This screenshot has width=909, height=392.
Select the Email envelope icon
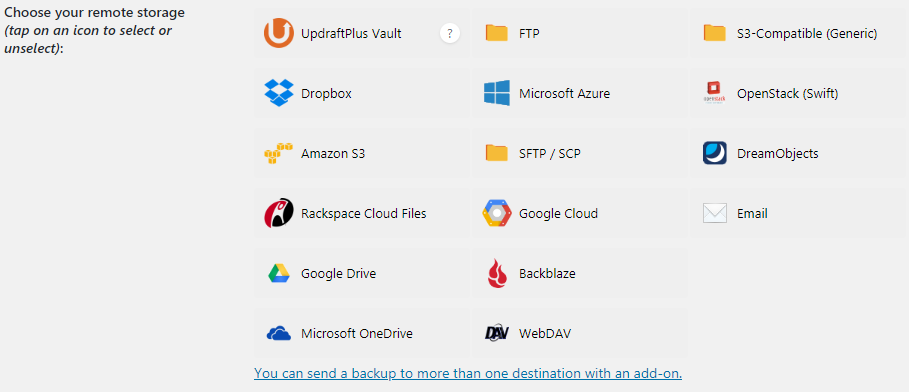[715, 213]
